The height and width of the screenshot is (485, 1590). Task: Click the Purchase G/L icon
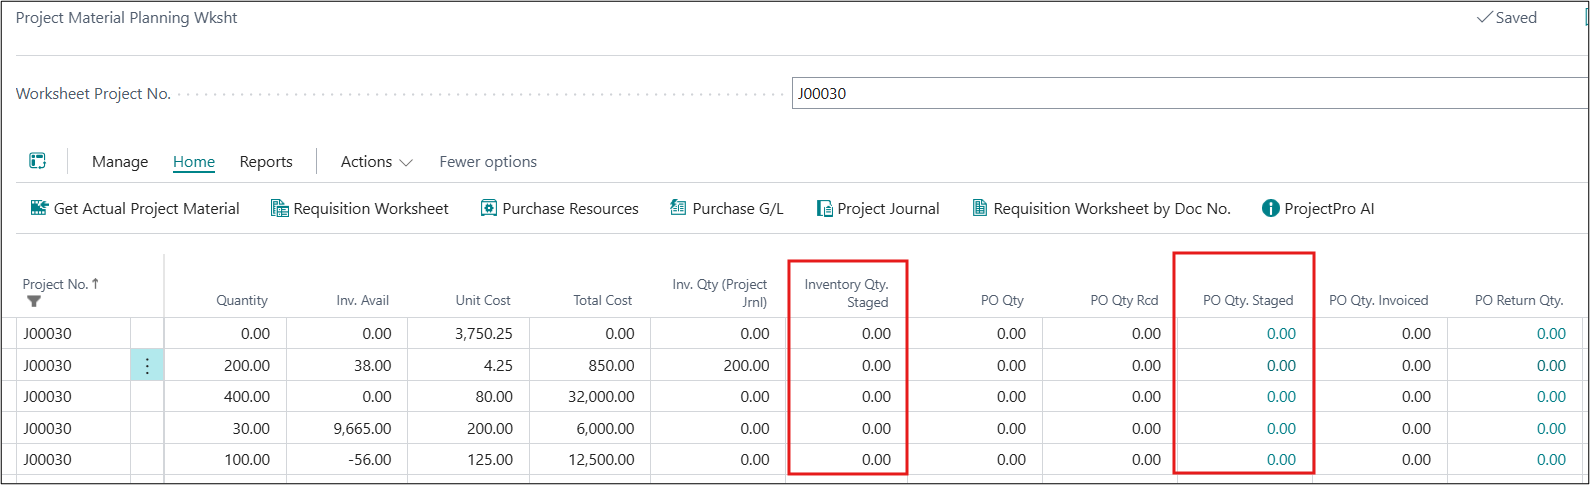tap(678, 208)
